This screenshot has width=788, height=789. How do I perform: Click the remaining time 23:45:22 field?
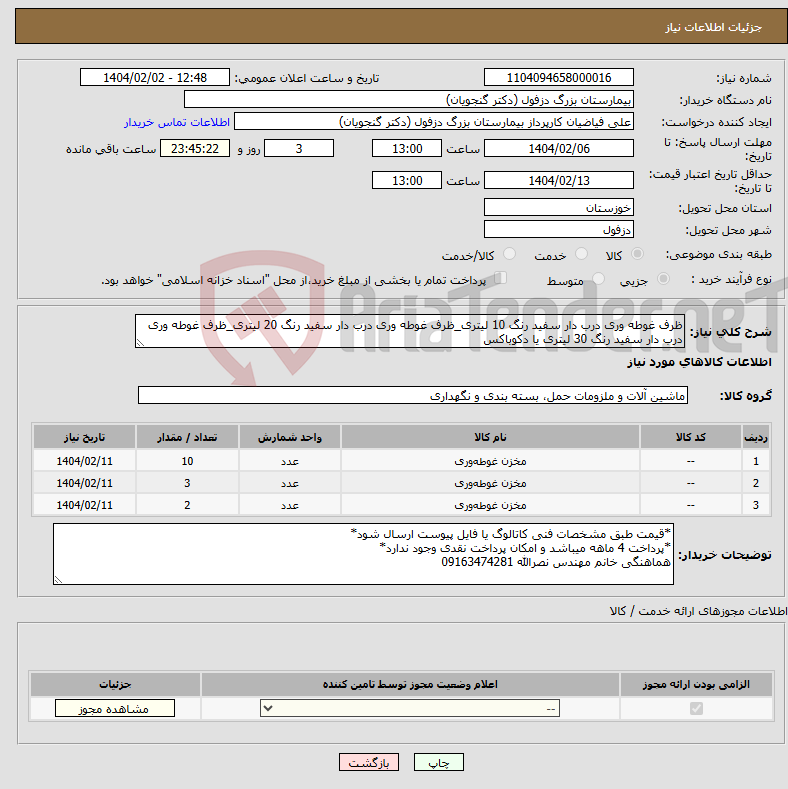pos(195,148)
